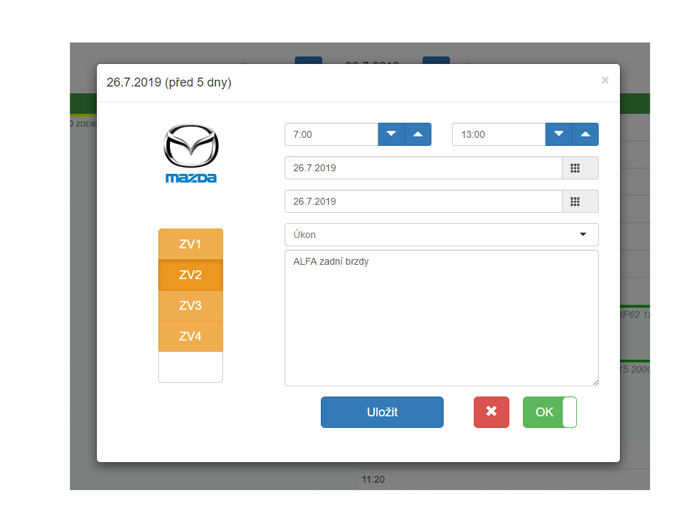Viewport: 700px width, 515px height.
Task: Decrease the 13:00 end time
Action: click(x=558, y=134)
